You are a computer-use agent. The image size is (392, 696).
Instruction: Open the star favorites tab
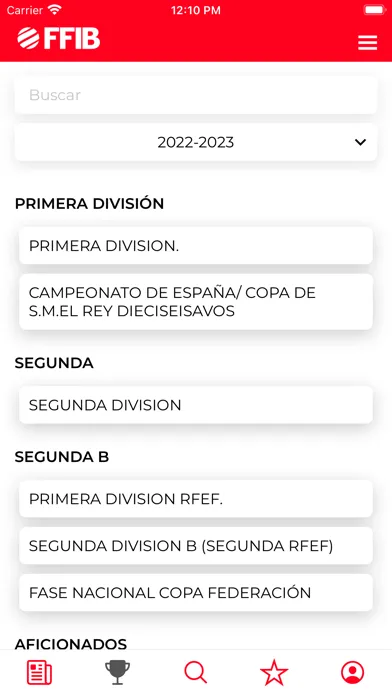pos(274,672)
